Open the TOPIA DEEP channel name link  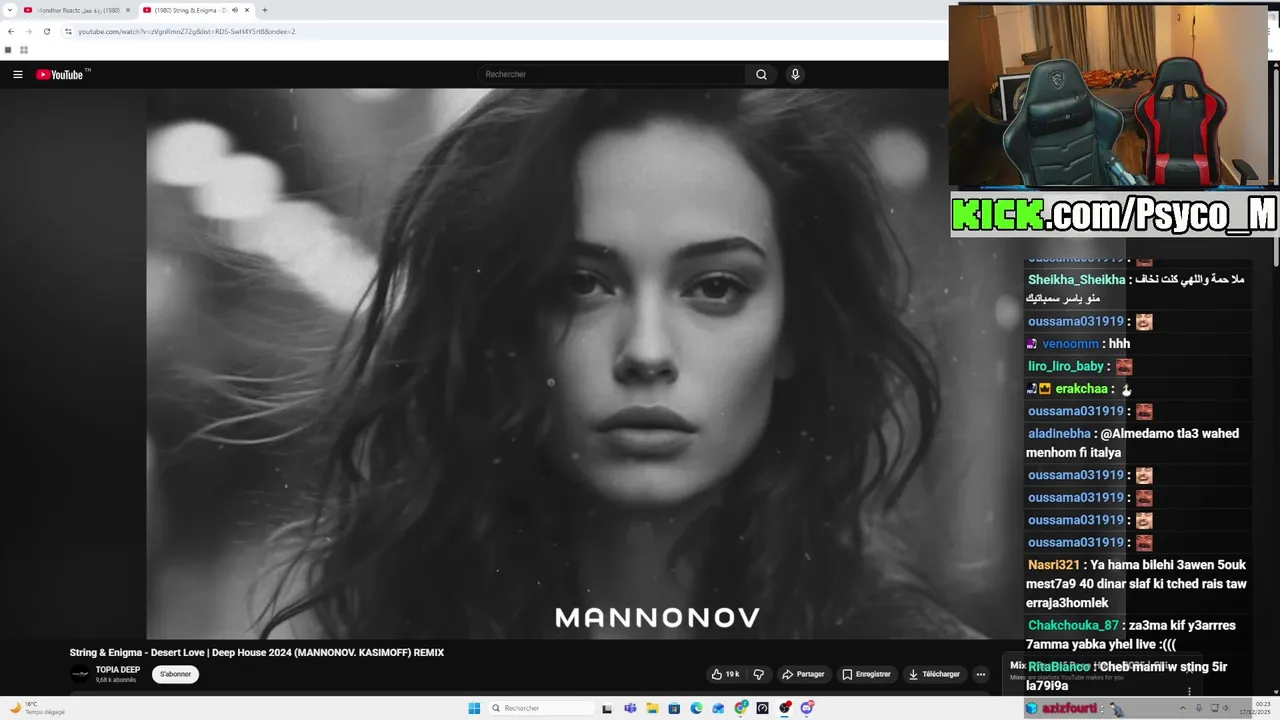click(117, 669)
